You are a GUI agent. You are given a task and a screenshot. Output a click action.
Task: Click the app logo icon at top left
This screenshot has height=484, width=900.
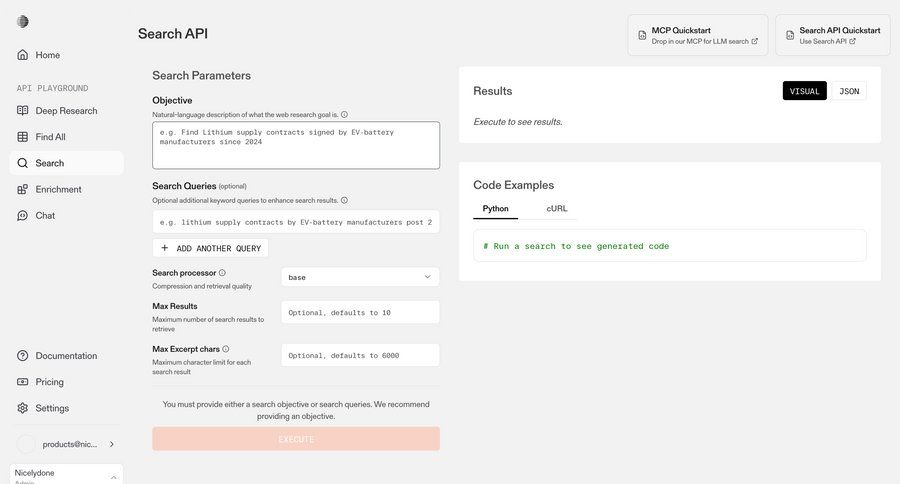23,22
